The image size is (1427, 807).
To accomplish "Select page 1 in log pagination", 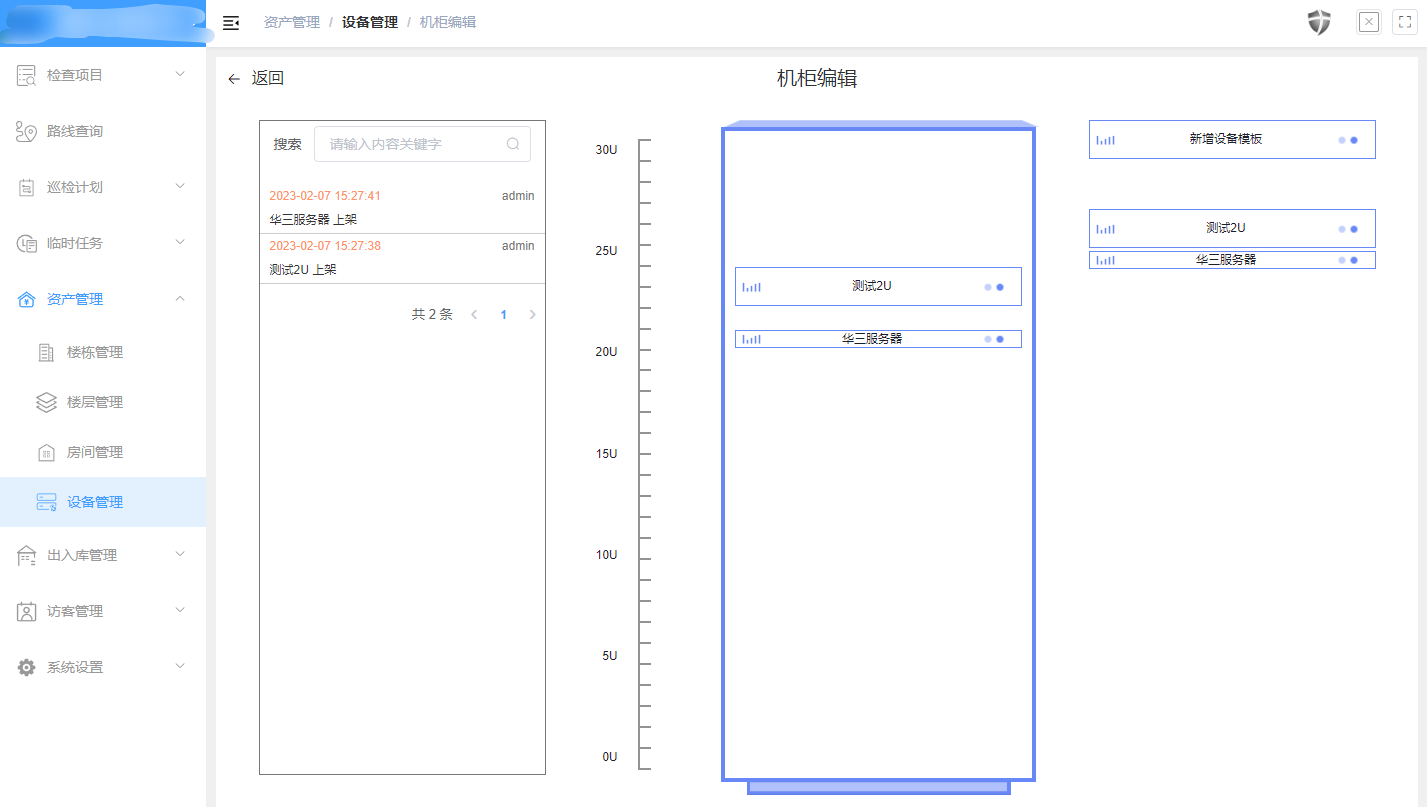I will [x=503, y=315].
